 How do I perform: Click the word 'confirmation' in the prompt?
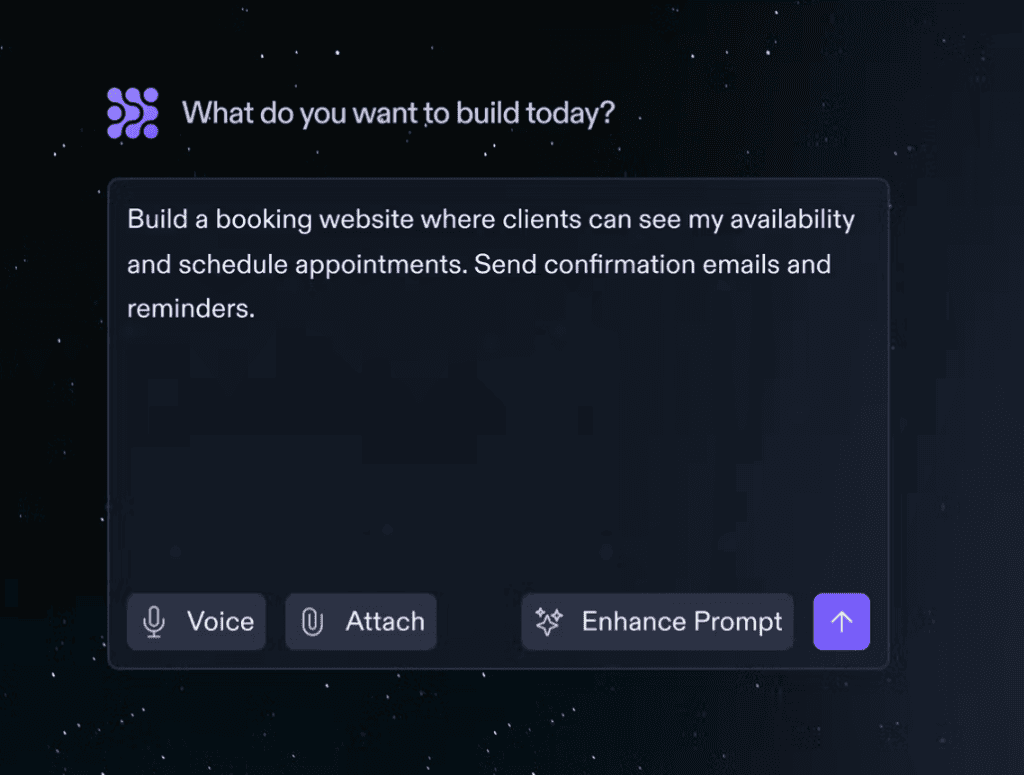[620, 264]
